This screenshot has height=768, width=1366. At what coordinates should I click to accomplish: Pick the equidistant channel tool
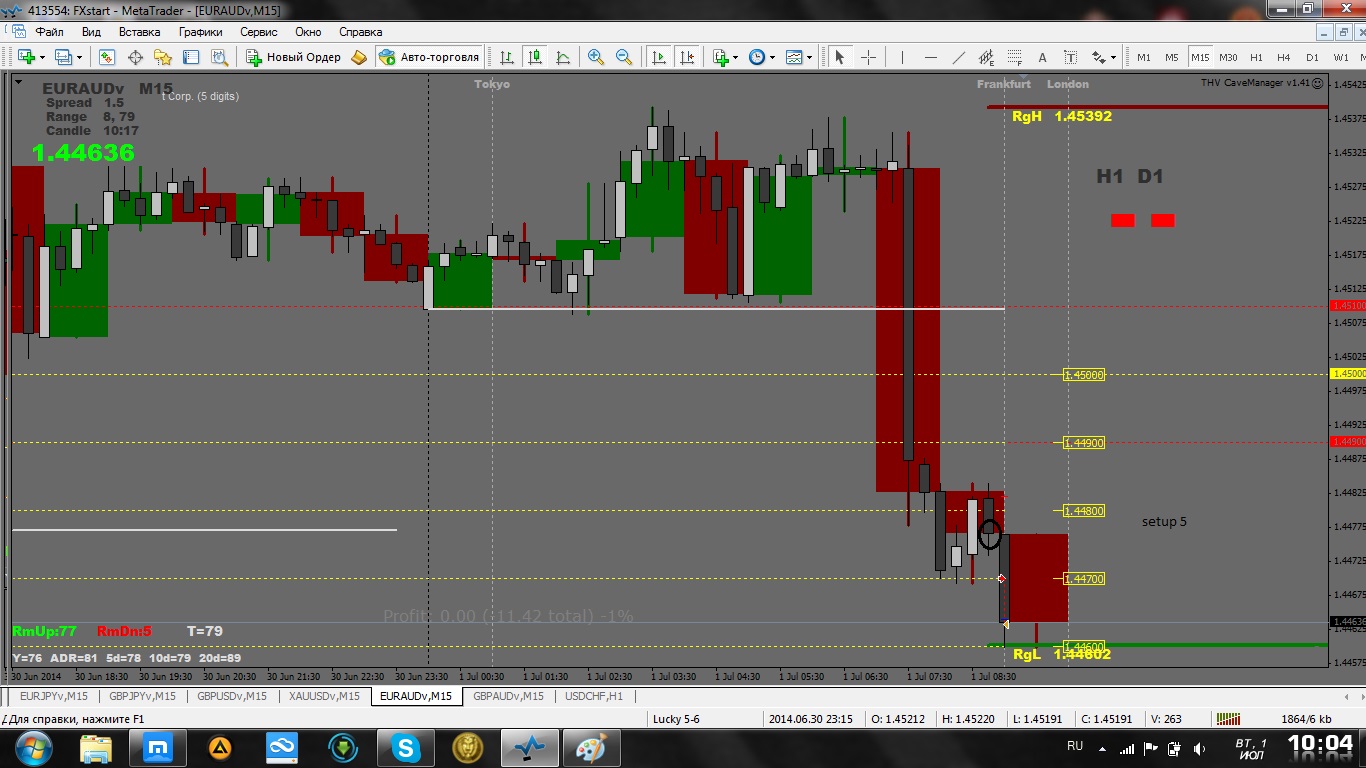pyautogui.click(x=986, y=57)
